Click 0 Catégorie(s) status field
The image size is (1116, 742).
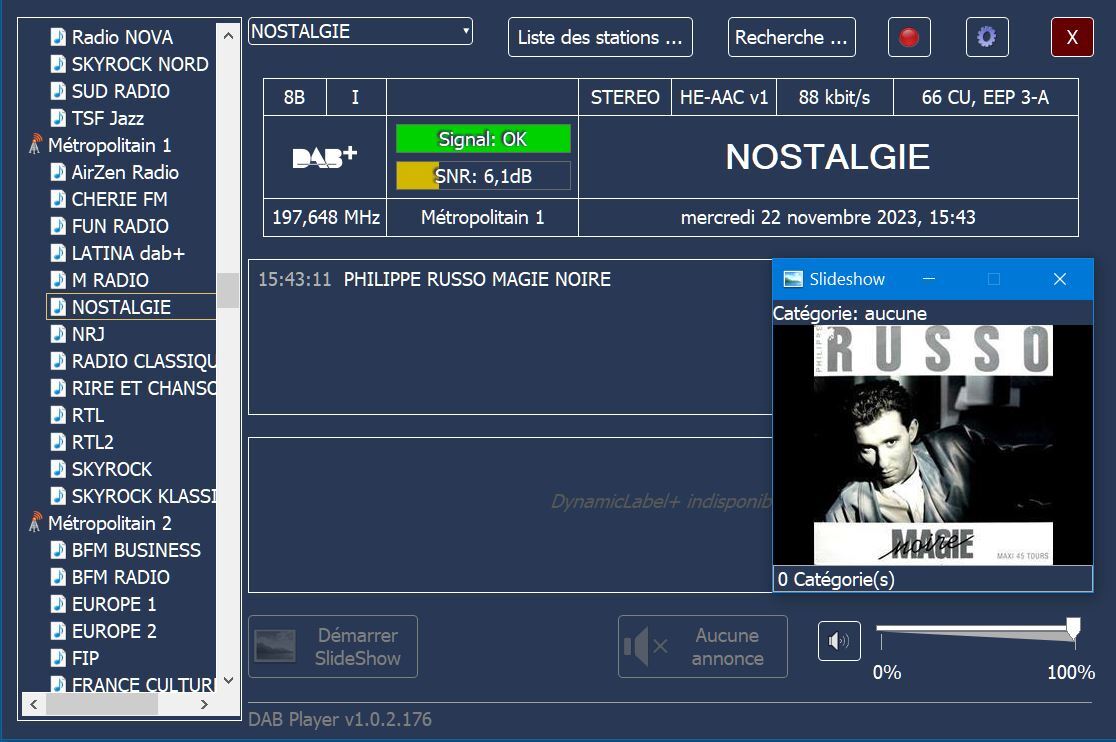[933, 579]
